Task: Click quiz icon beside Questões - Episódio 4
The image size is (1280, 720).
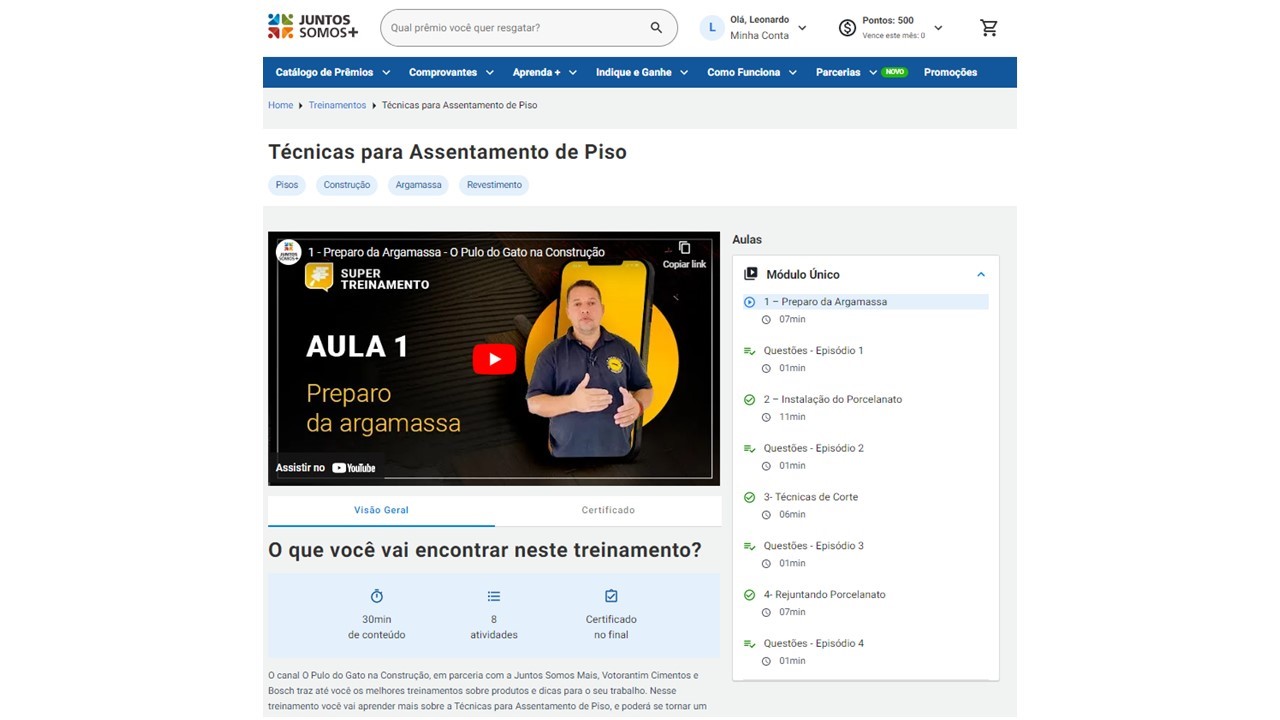Action: 750,644
